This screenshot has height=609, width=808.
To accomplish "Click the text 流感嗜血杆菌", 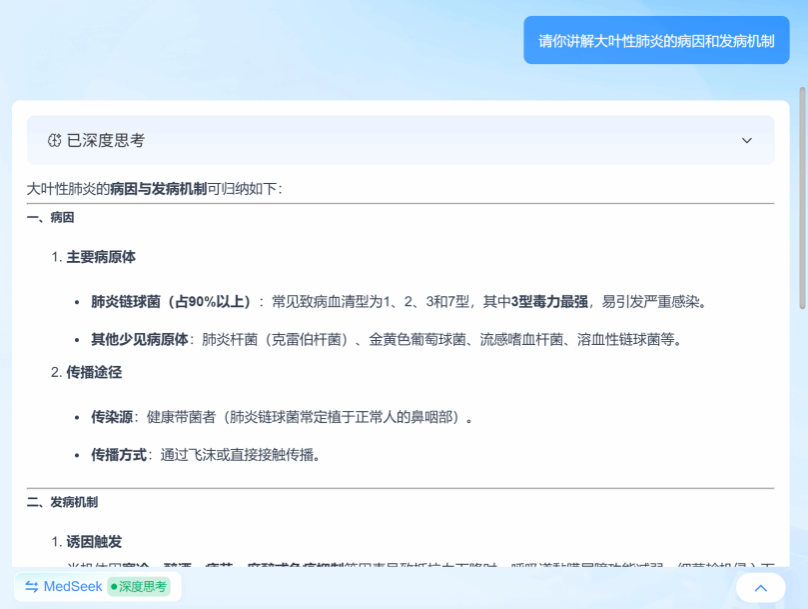I will [521, 340].
